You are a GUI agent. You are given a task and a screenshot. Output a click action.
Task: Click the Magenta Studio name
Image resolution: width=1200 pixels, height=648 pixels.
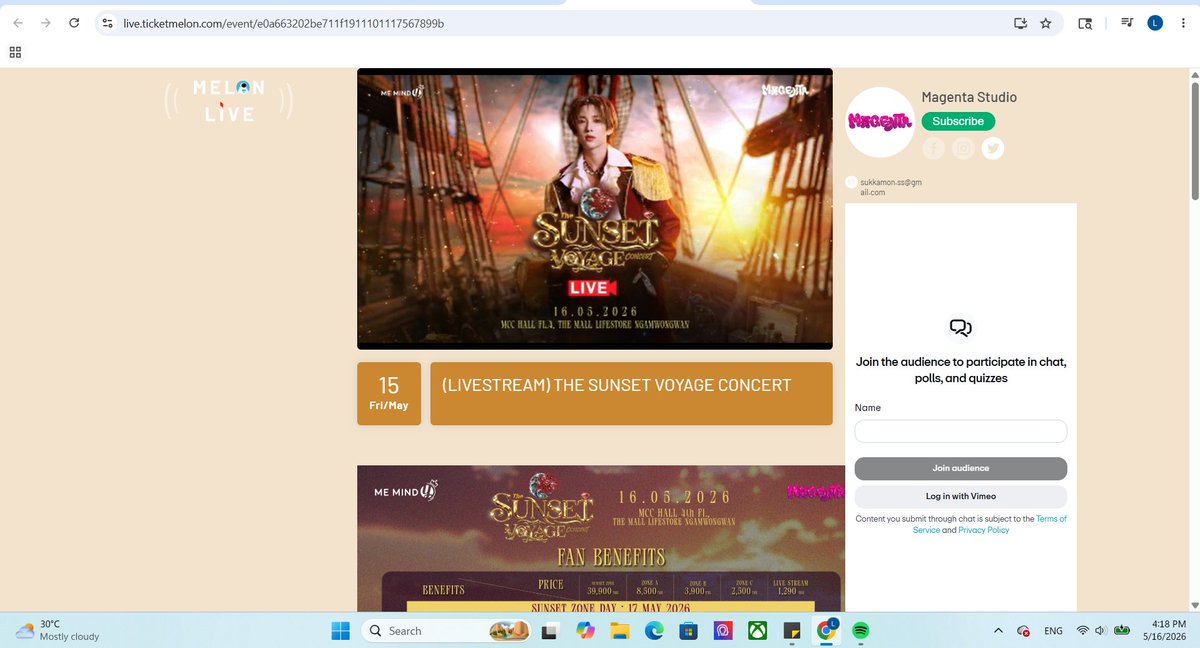point(969,97)
